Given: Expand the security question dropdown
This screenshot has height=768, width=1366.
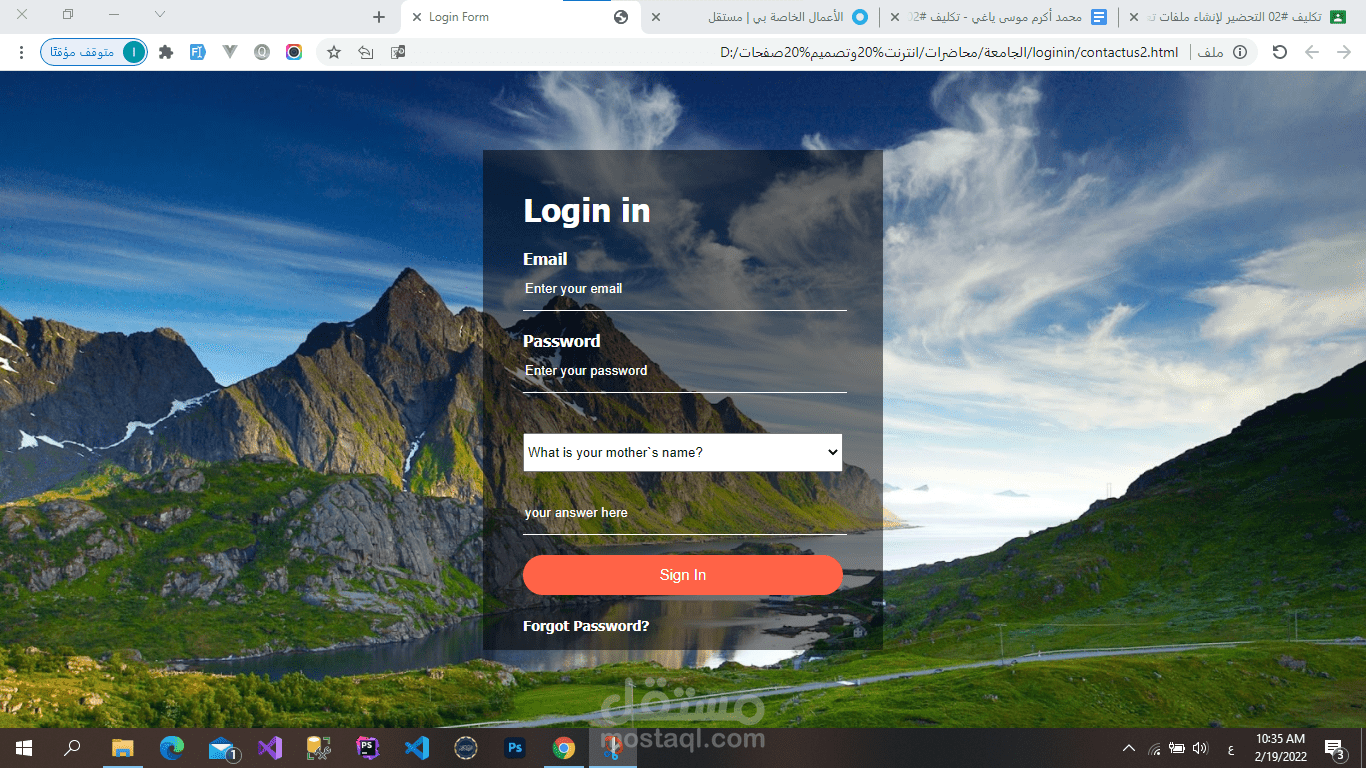Looking at the screenshot, I should click(x=683, y=452).
